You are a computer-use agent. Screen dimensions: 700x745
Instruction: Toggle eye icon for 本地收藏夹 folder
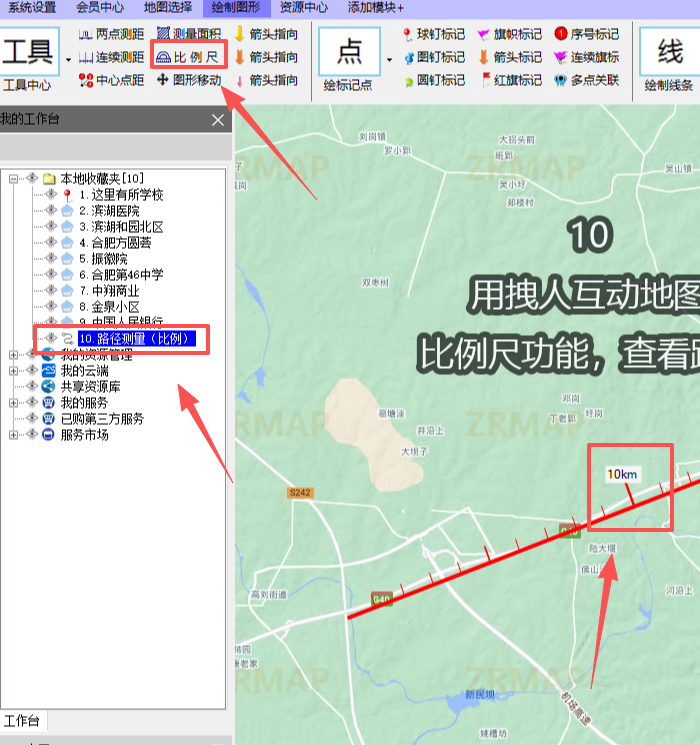point(33,178)
